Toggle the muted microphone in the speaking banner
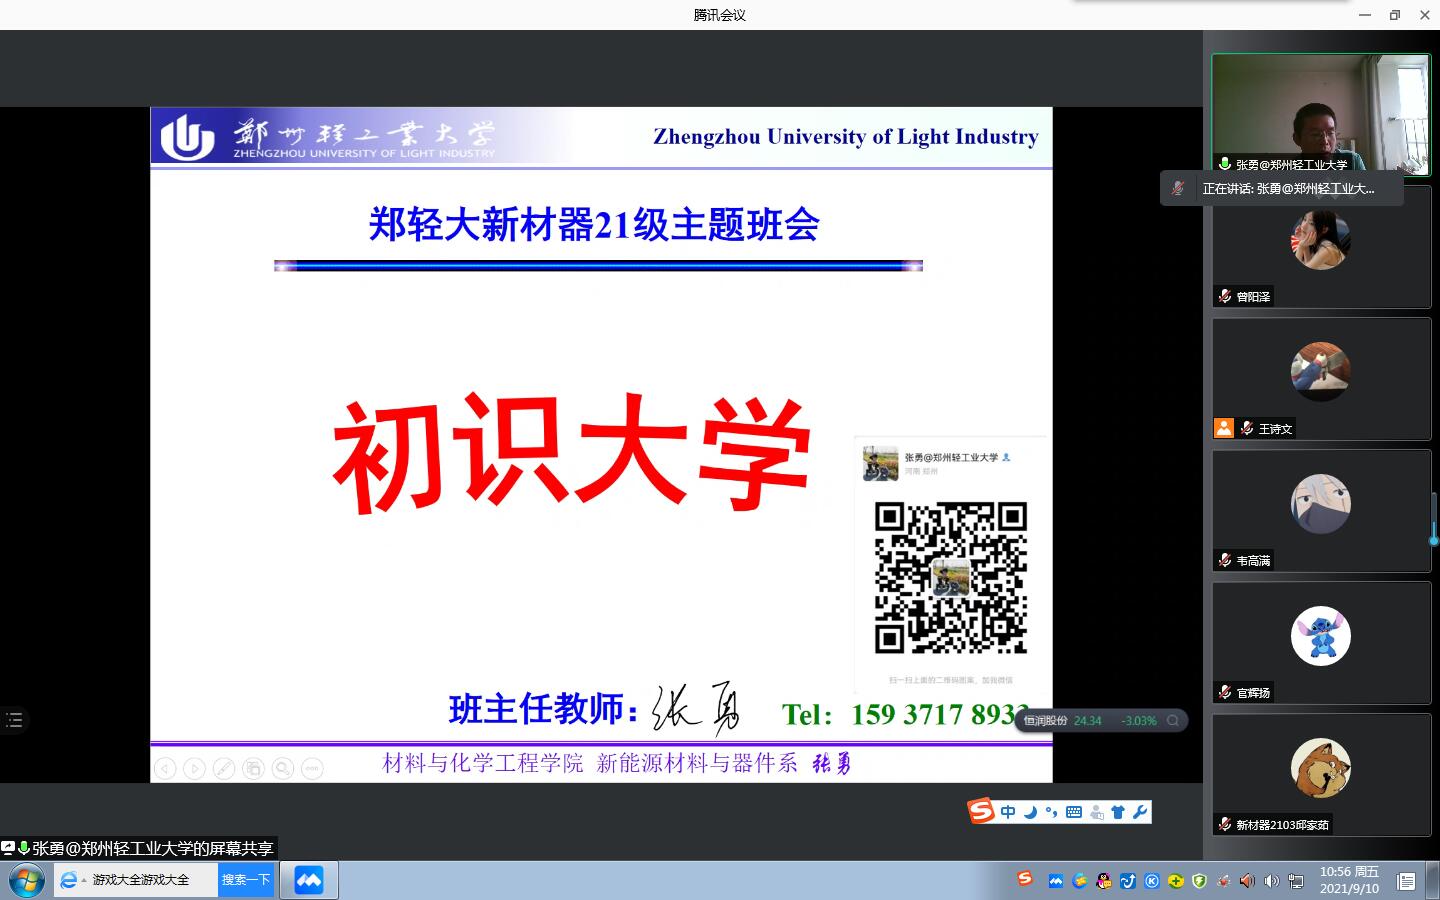This screenshot has width=1440, height=900. 1178,188
